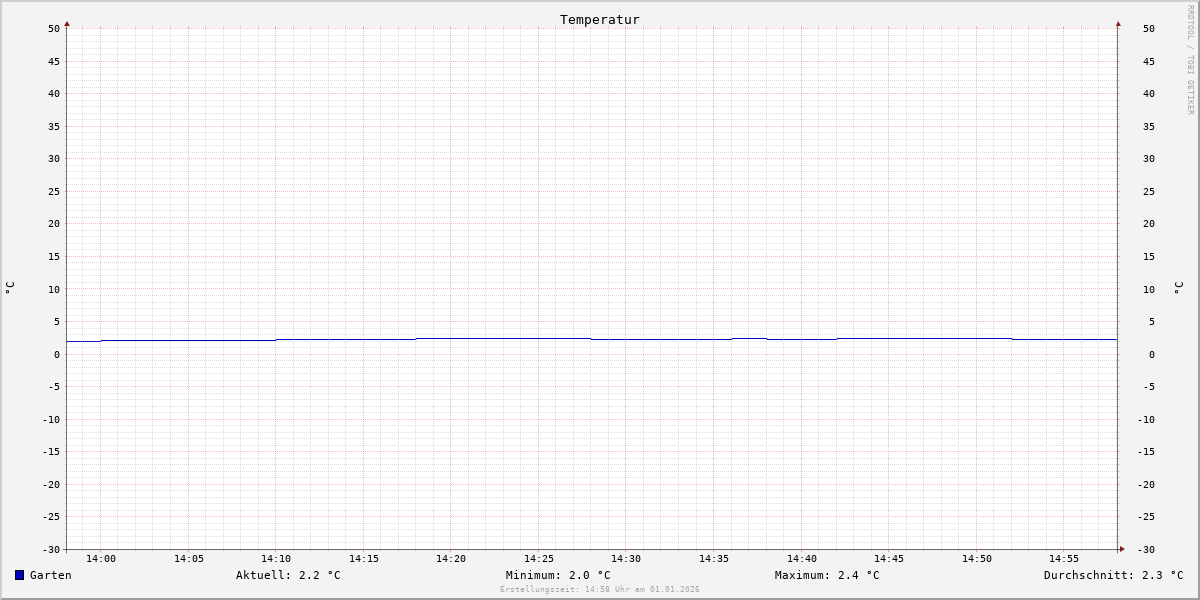This screenshot has width=1200, height=600.
Task: Click the 14:50 time axis label
Action: point(977,559)
